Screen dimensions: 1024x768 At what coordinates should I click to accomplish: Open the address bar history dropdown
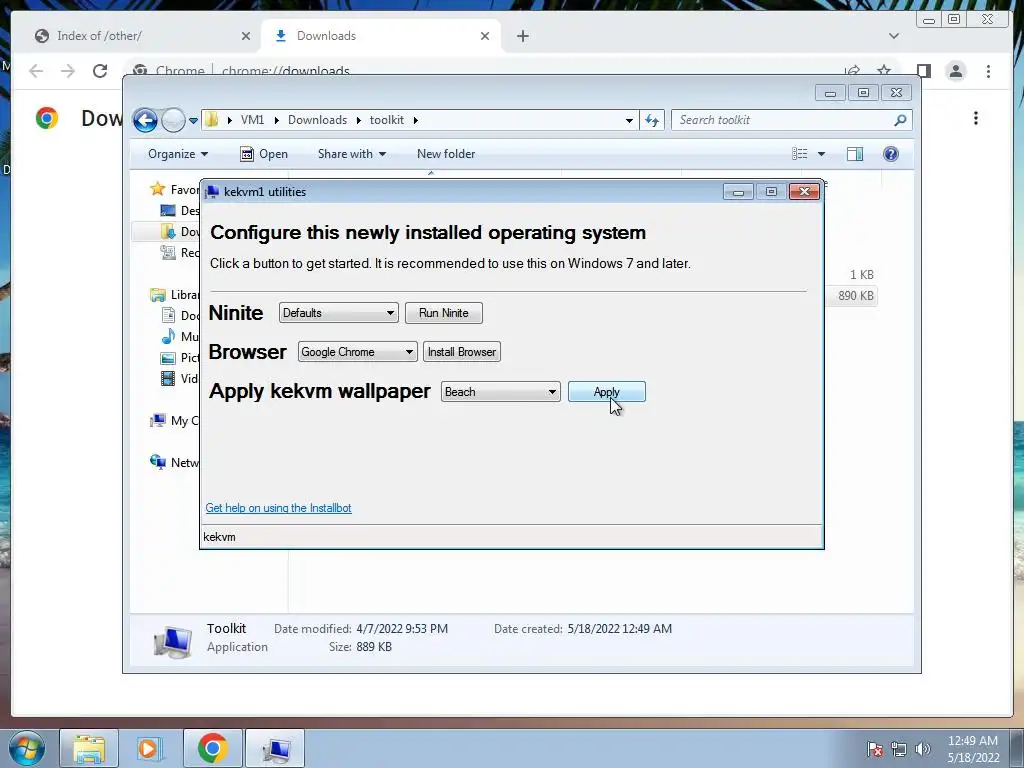point(629,120)
